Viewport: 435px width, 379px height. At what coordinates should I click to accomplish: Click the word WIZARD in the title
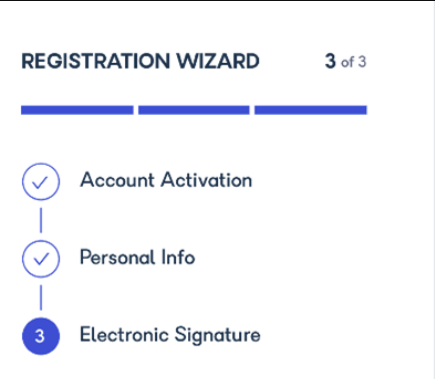218,61
